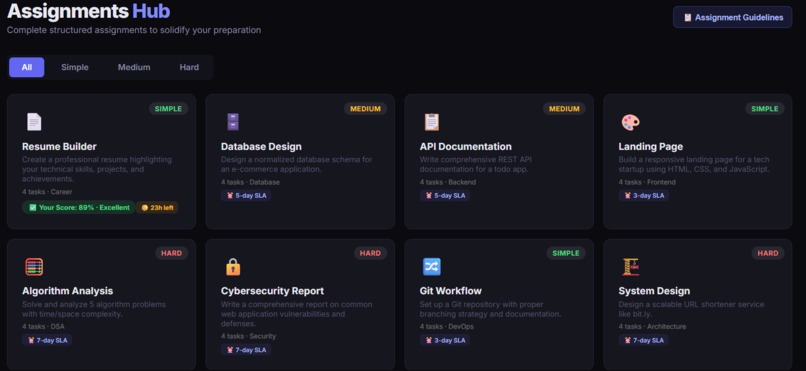
Task: Open the System Design title
Action: coord(654,291)
